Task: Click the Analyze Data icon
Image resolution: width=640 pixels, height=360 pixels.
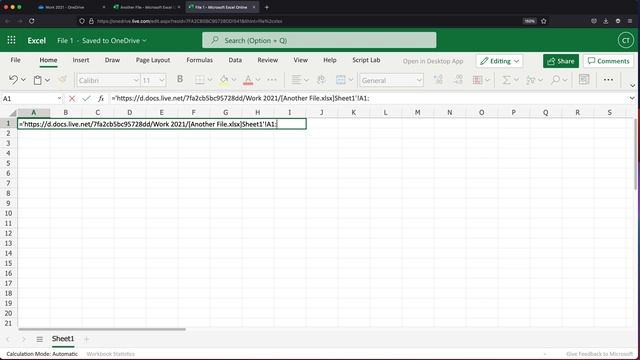Action: click(584, 80)
